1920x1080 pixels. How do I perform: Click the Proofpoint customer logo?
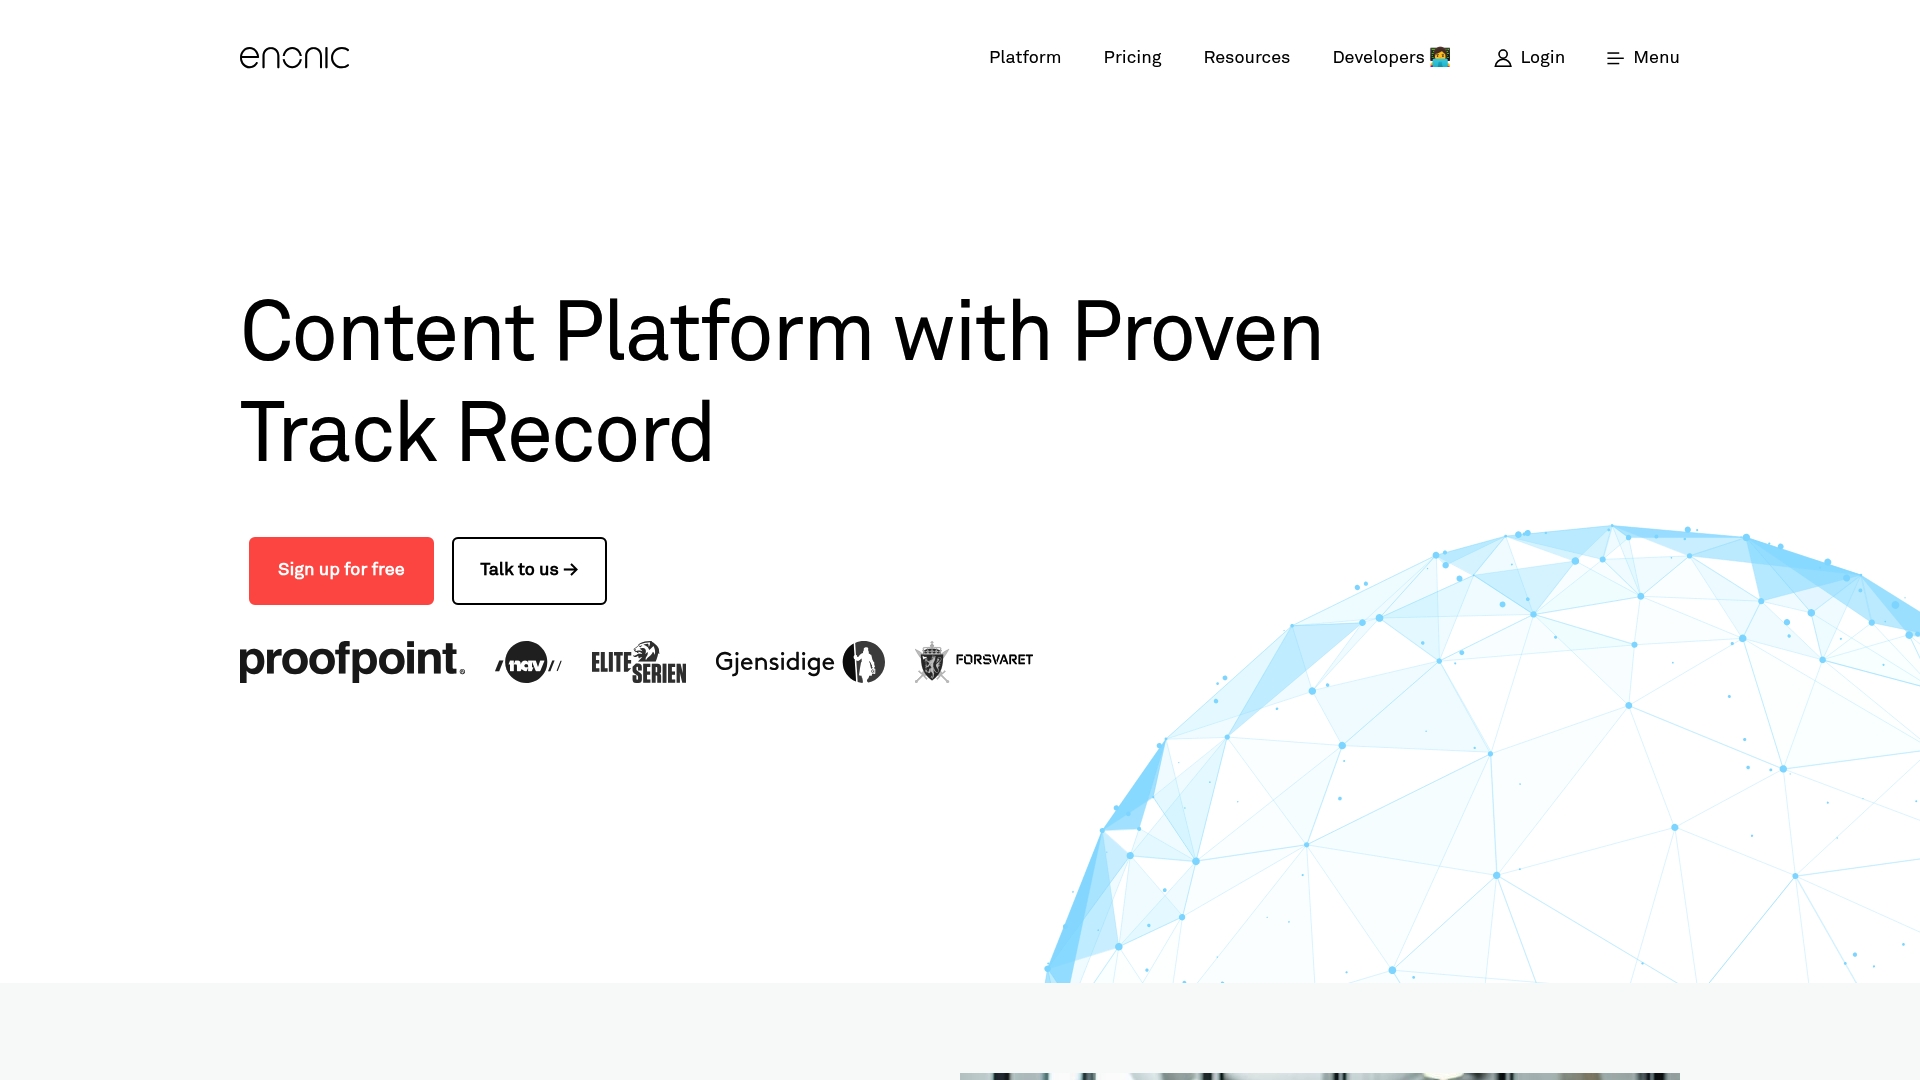pyautogui.click(x=351, y=660)
